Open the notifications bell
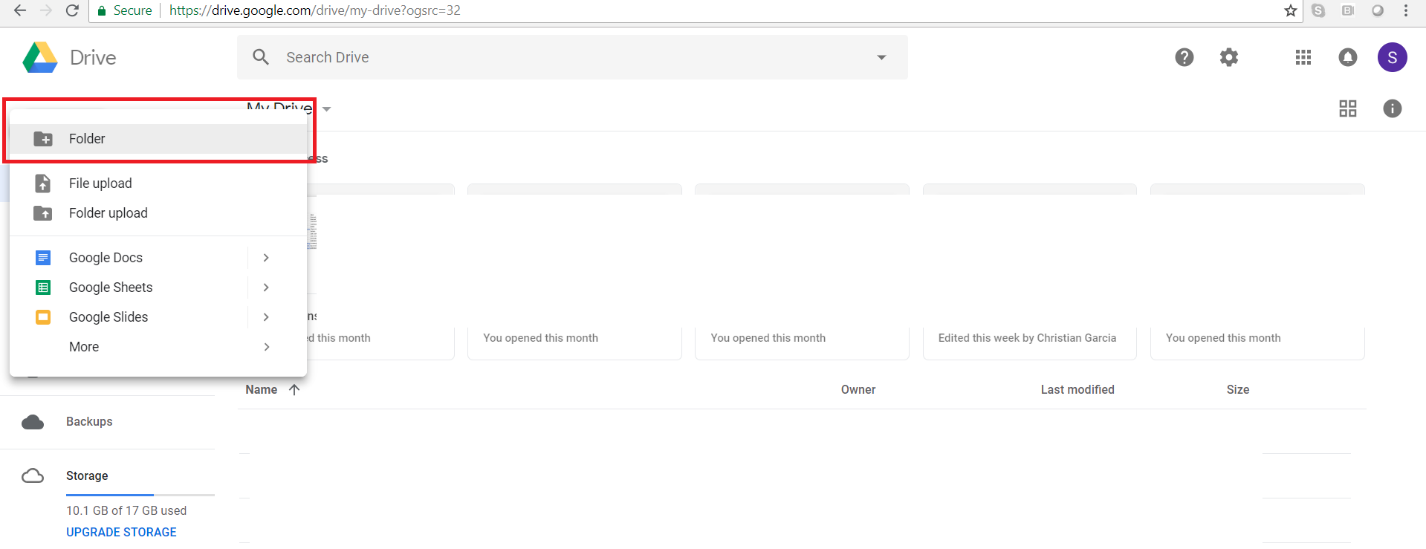This screenshot has width=1426, height=549. [1348, 57]
